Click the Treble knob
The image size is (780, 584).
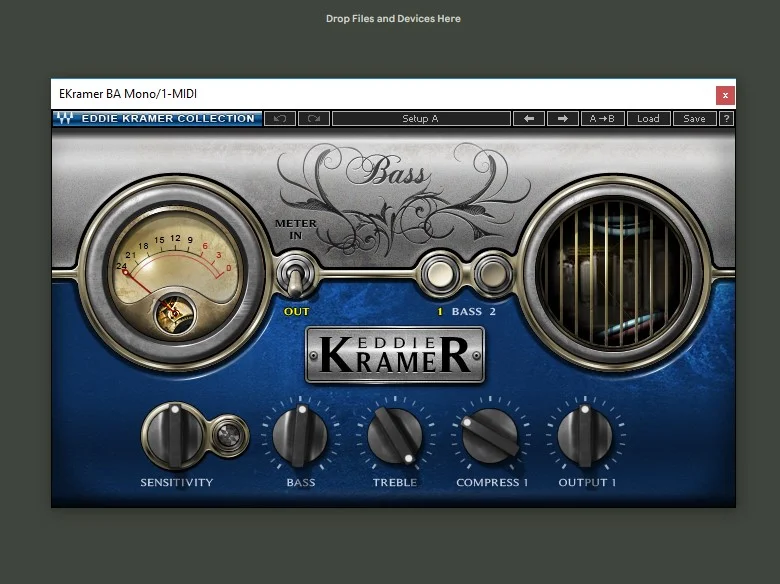coord(395,436)
